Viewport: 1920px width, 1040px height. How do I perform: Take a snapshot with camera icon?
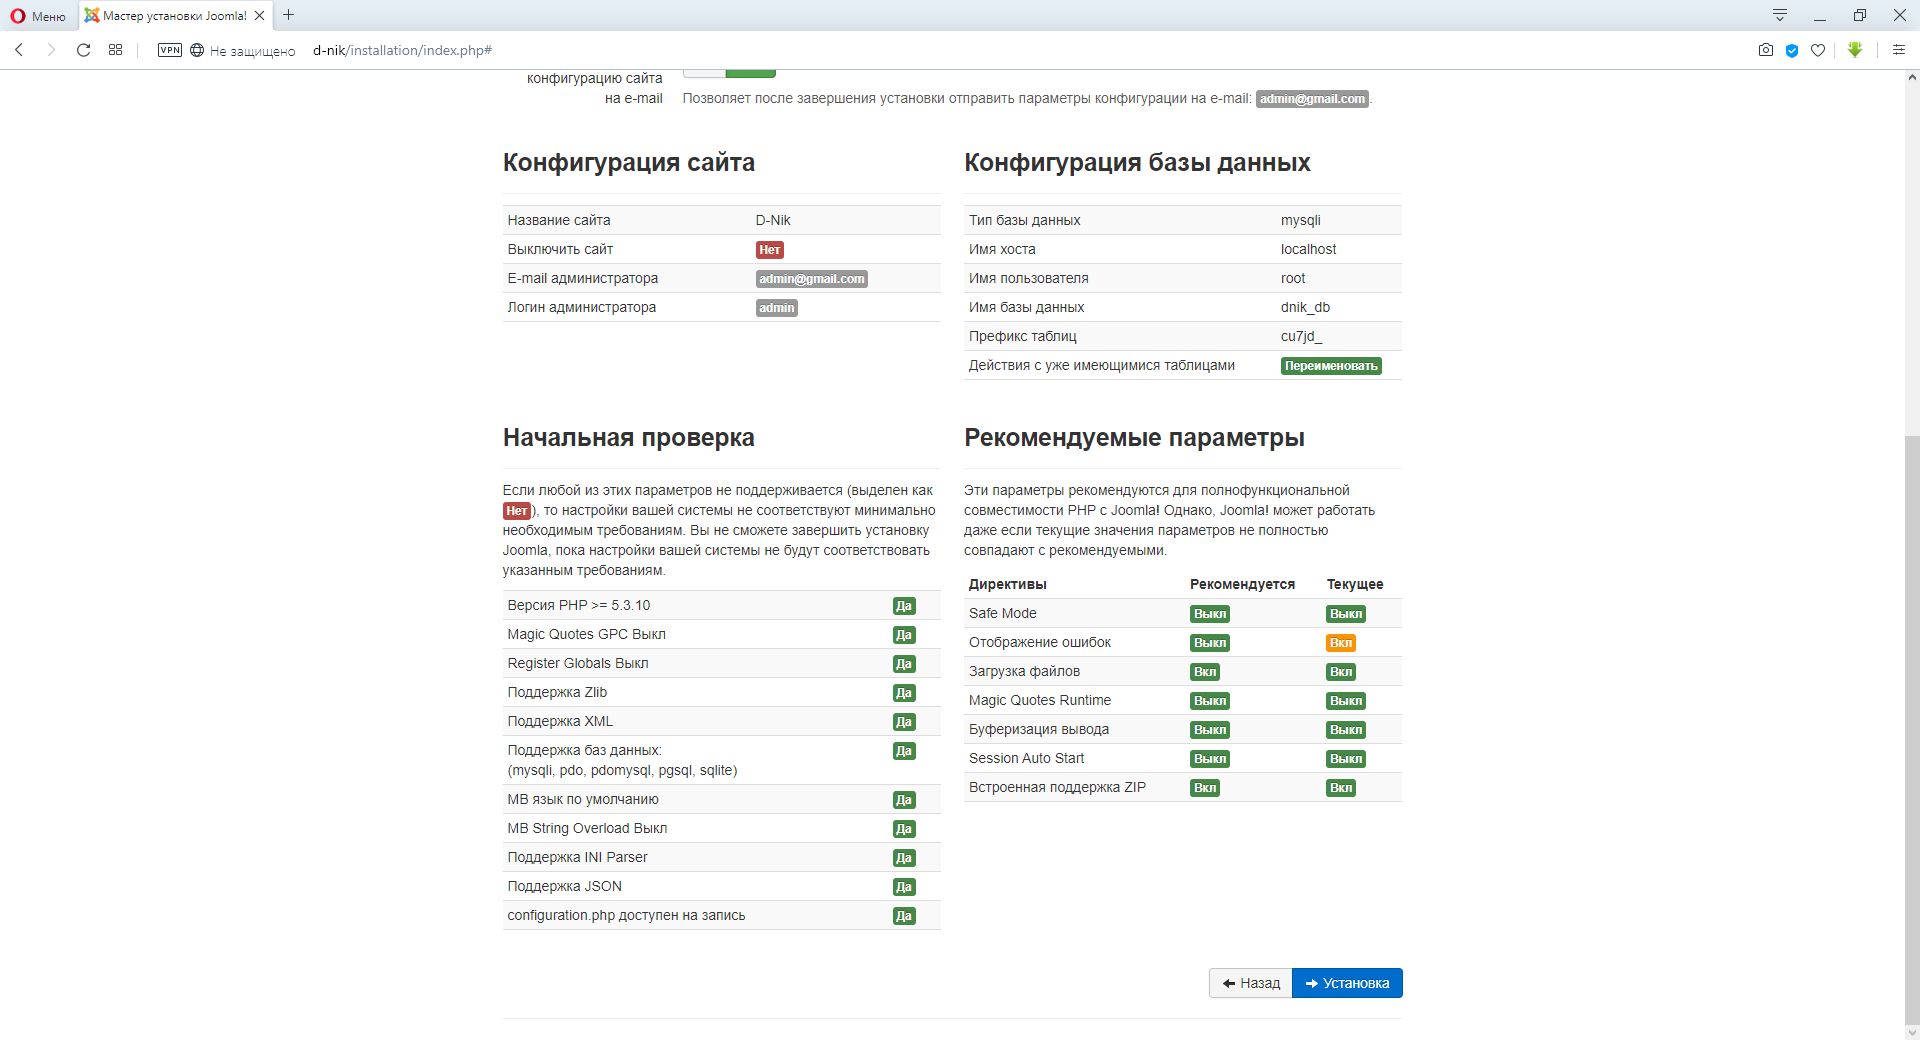(1766, 50)
